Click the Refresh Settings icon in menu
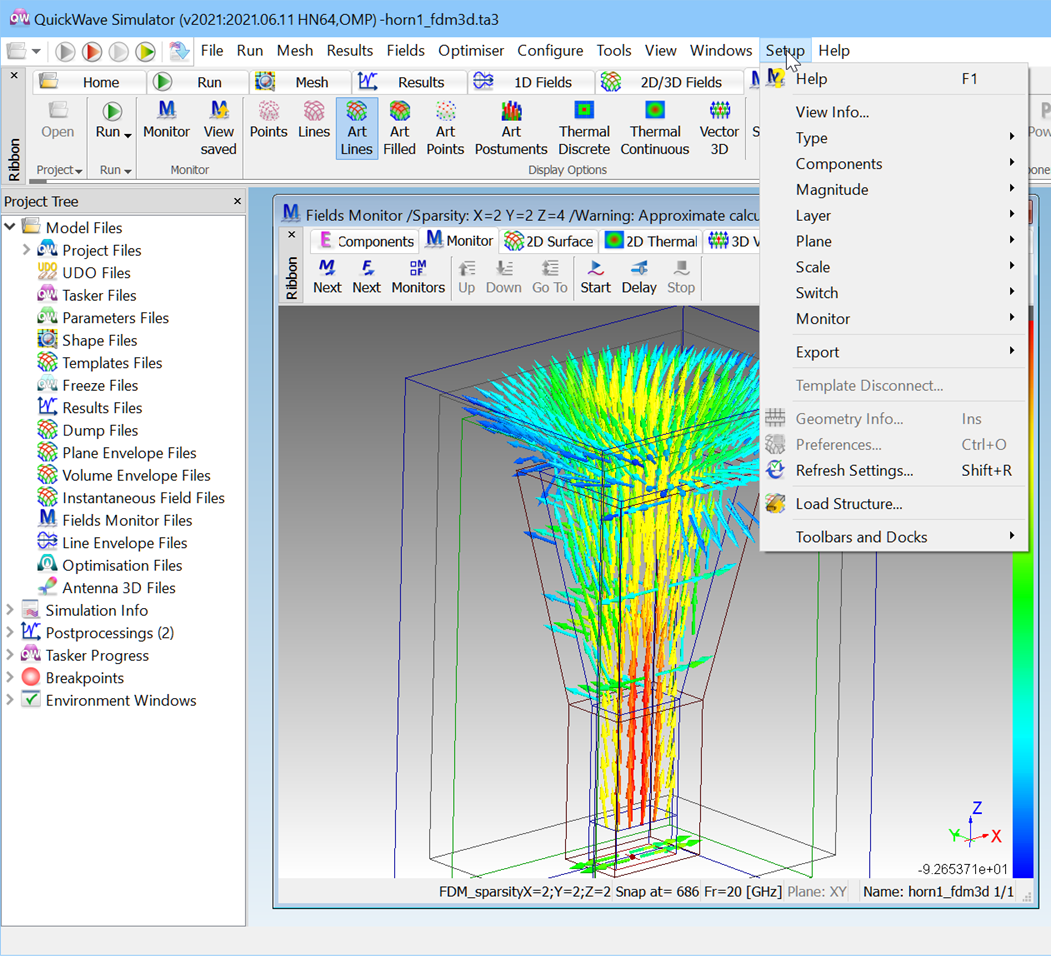The height and width of the screenshot is (956, 1051). [x=776, y=470]
